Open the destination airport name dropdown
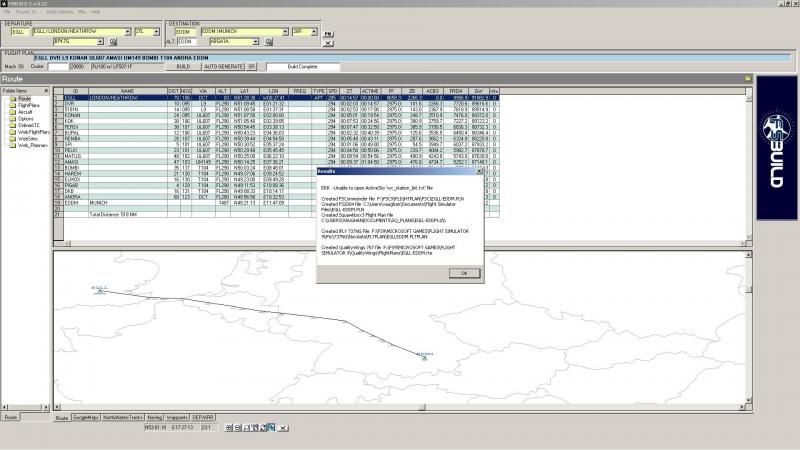Image resolution: width=800 pixels, height=450 pixels. click(285, 32)
